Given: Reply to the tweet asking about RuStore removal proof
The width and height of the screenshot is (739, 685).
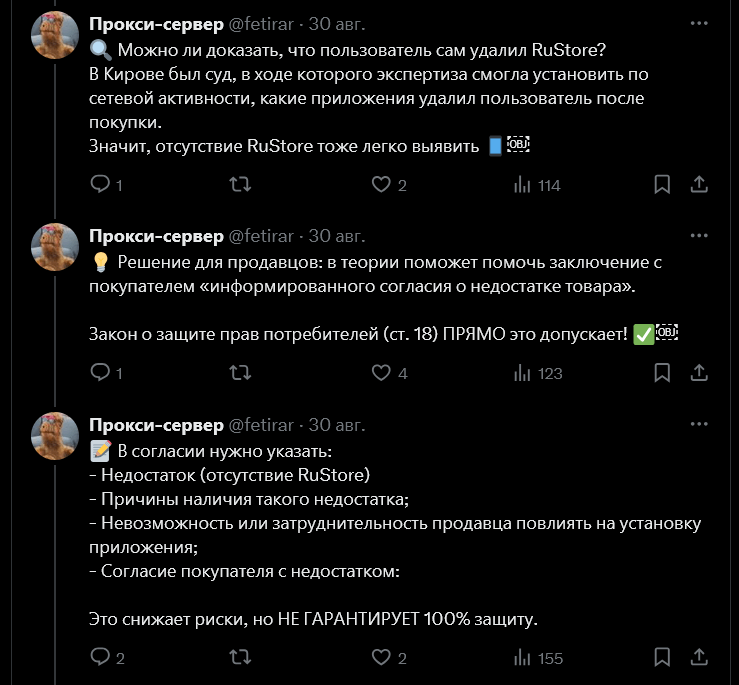Looking at the screenshot, I should point(100,185).
